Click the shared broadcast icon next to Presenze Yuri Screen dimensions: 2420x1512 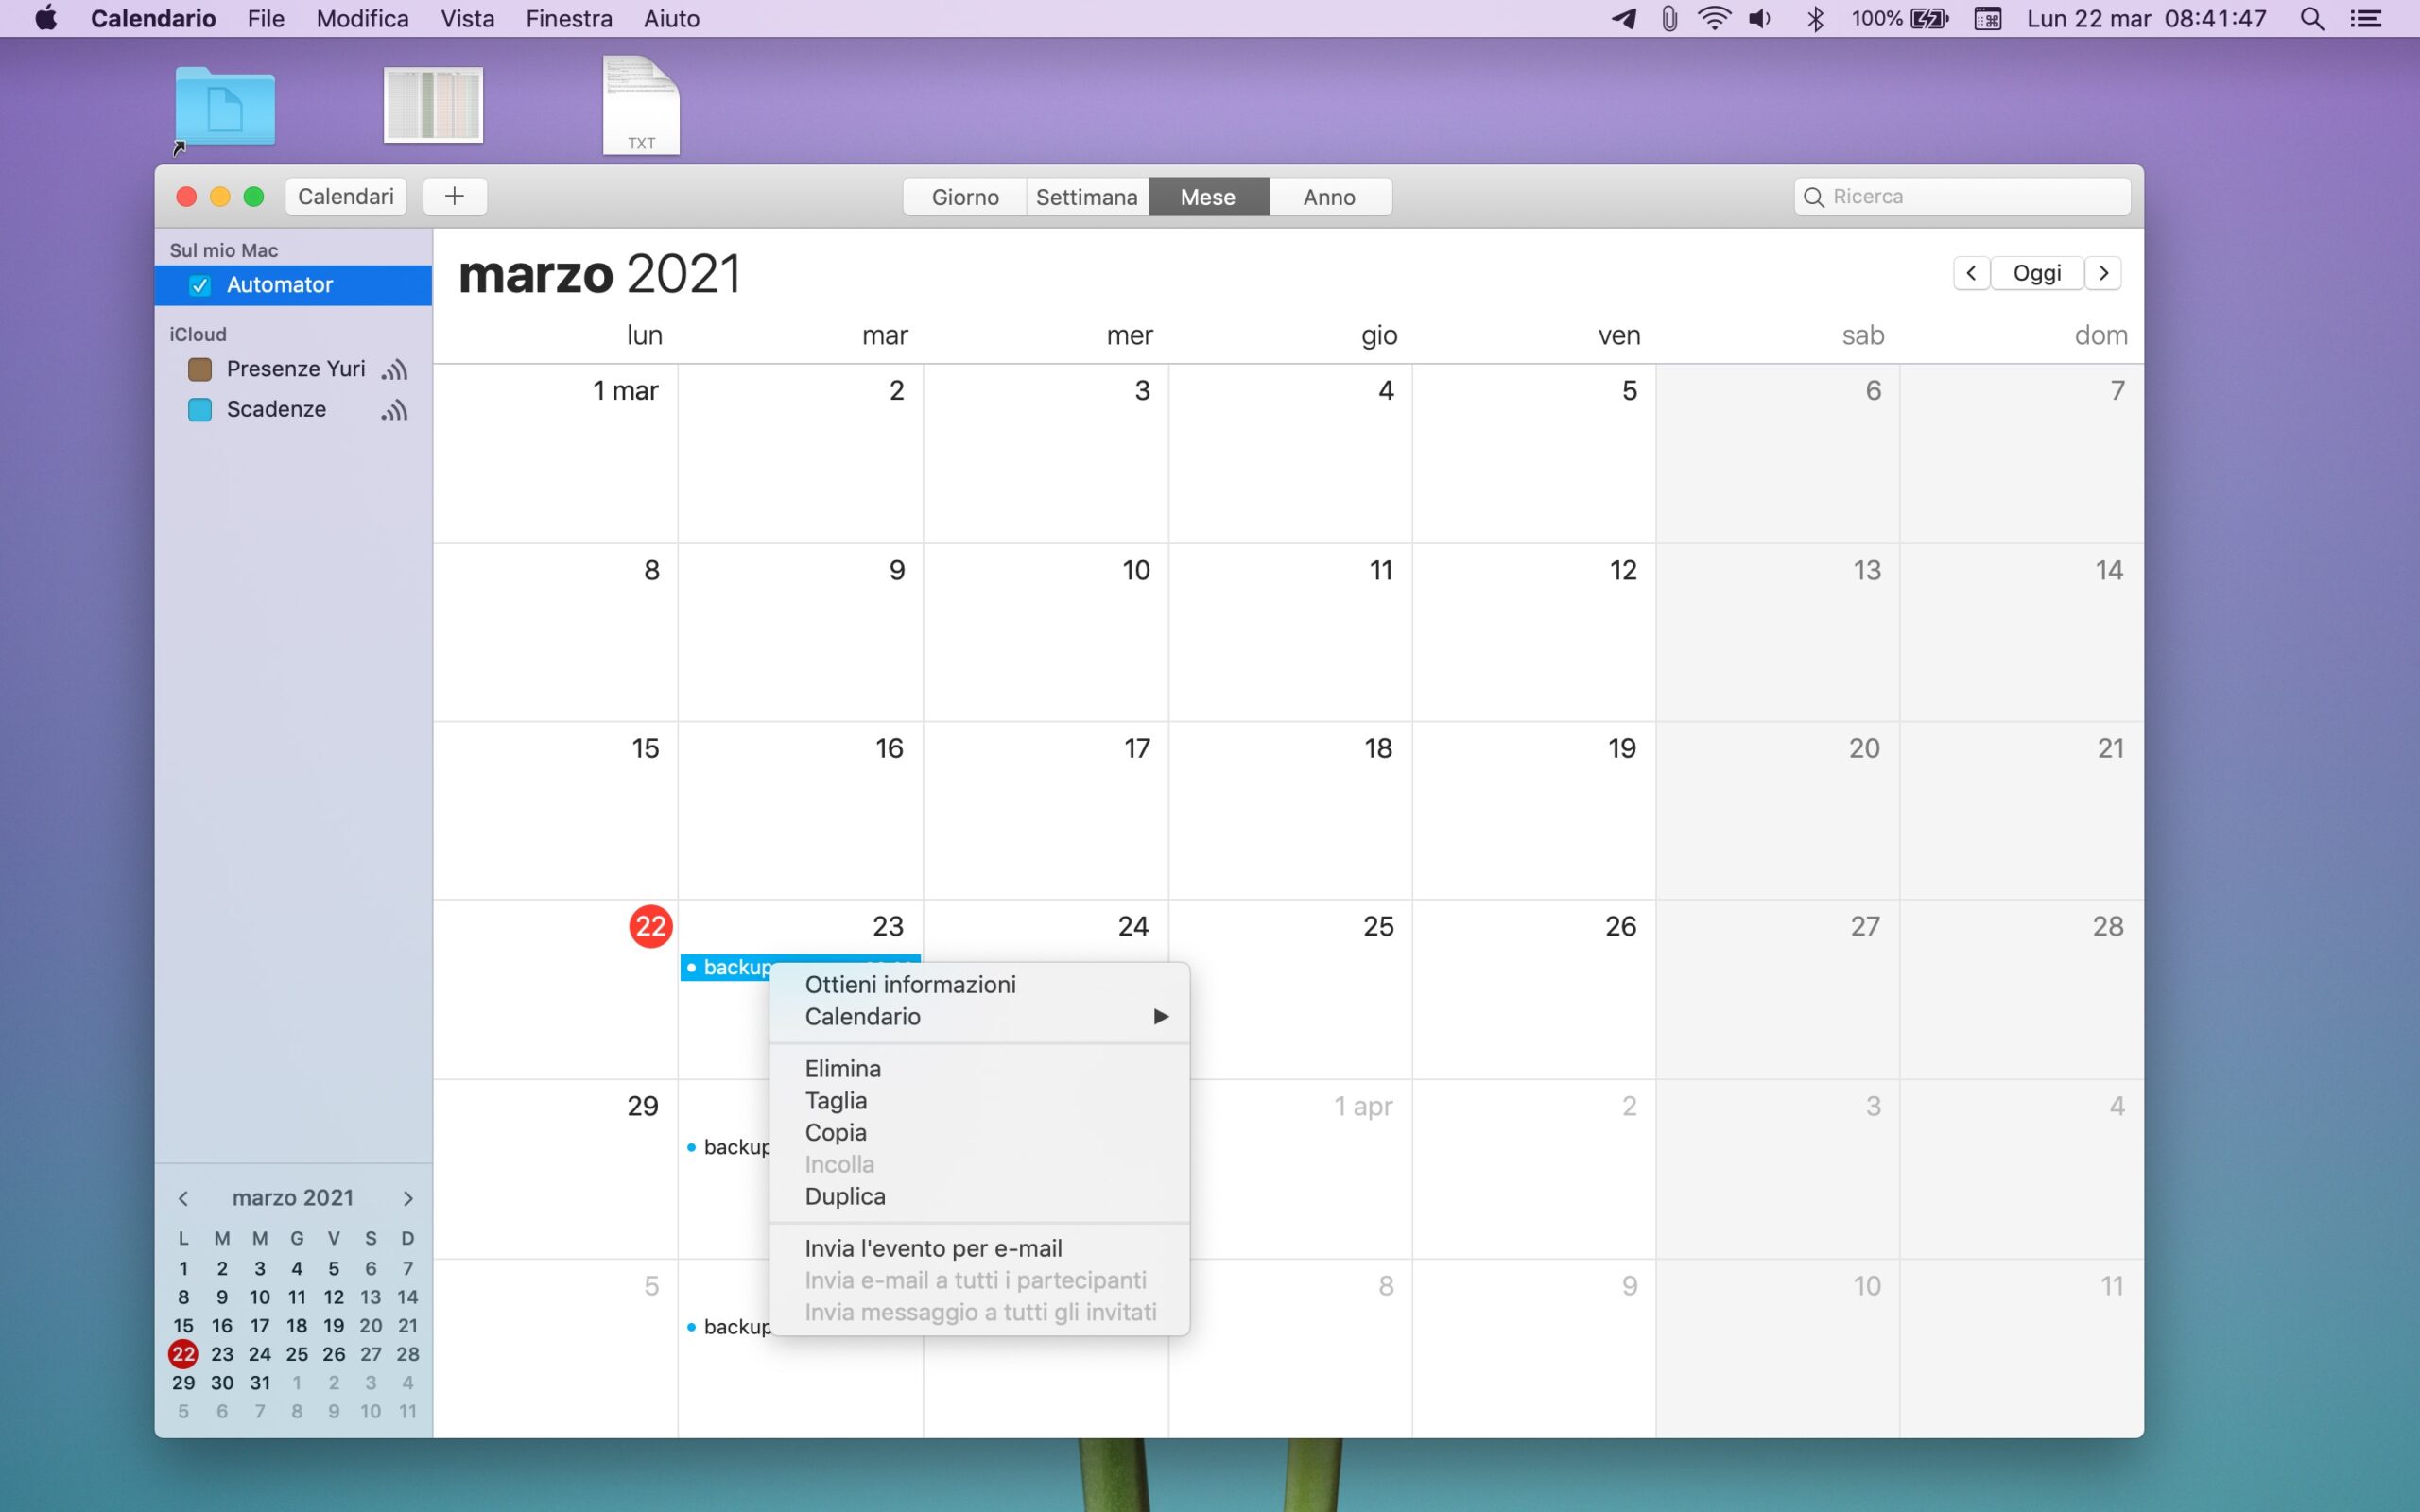pyautogui.click(x=394, y=370)
